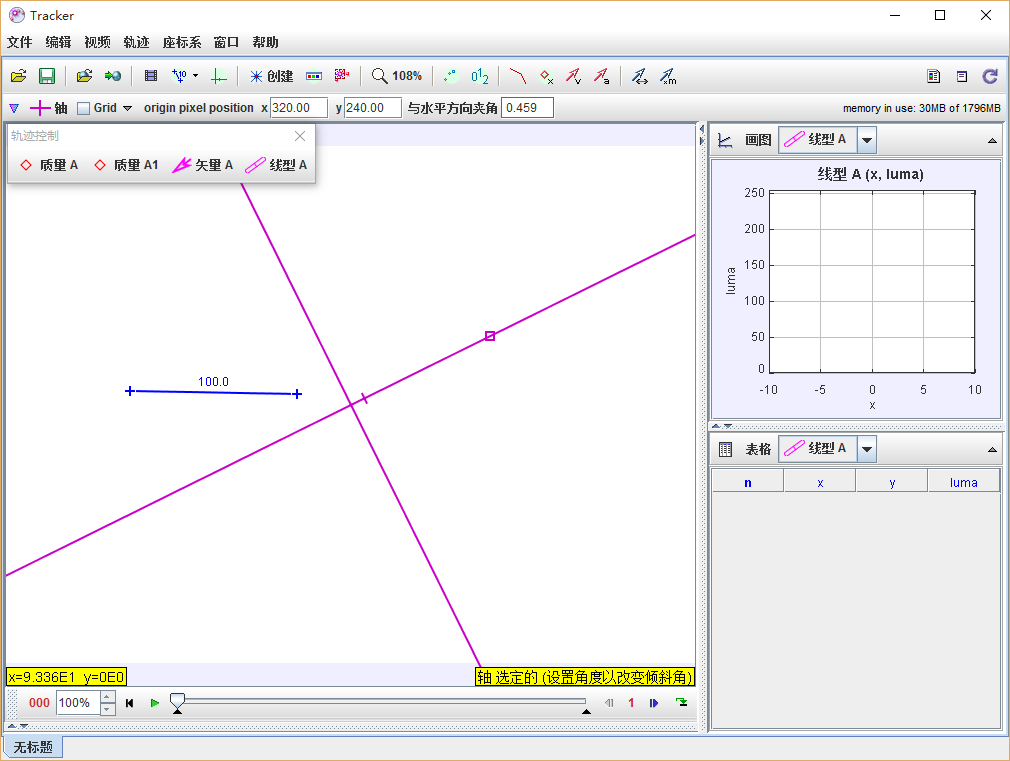The height and width of the screenshot is (761, 1010).
Task: Open the 编辑 menu
Action: 58,43
